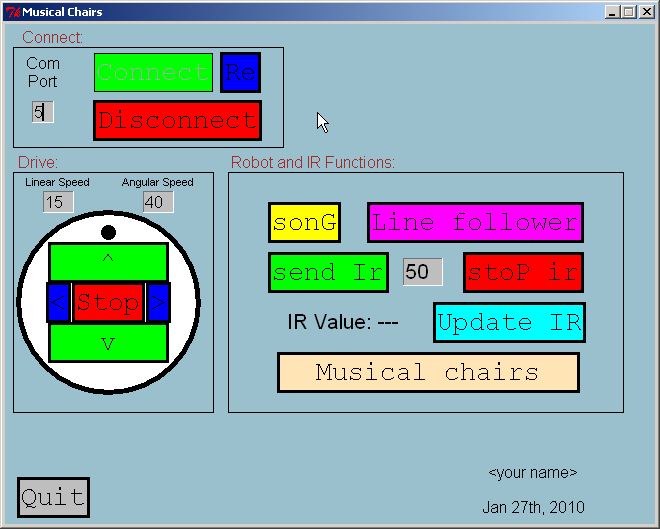Start the magenta Line follower button
The height and width of the screenshot is (529, 660).
pos(475,222)
